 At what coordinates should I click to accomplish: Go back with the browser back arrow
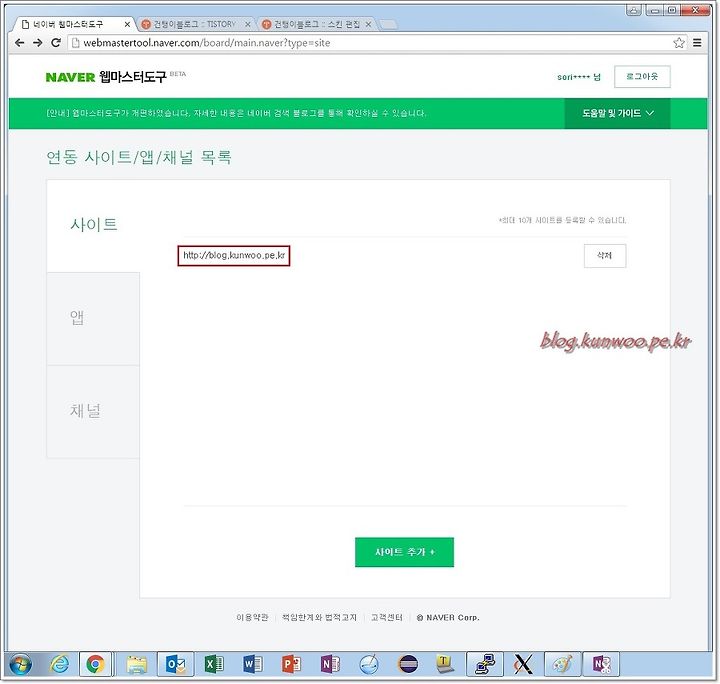pos(19,43)
